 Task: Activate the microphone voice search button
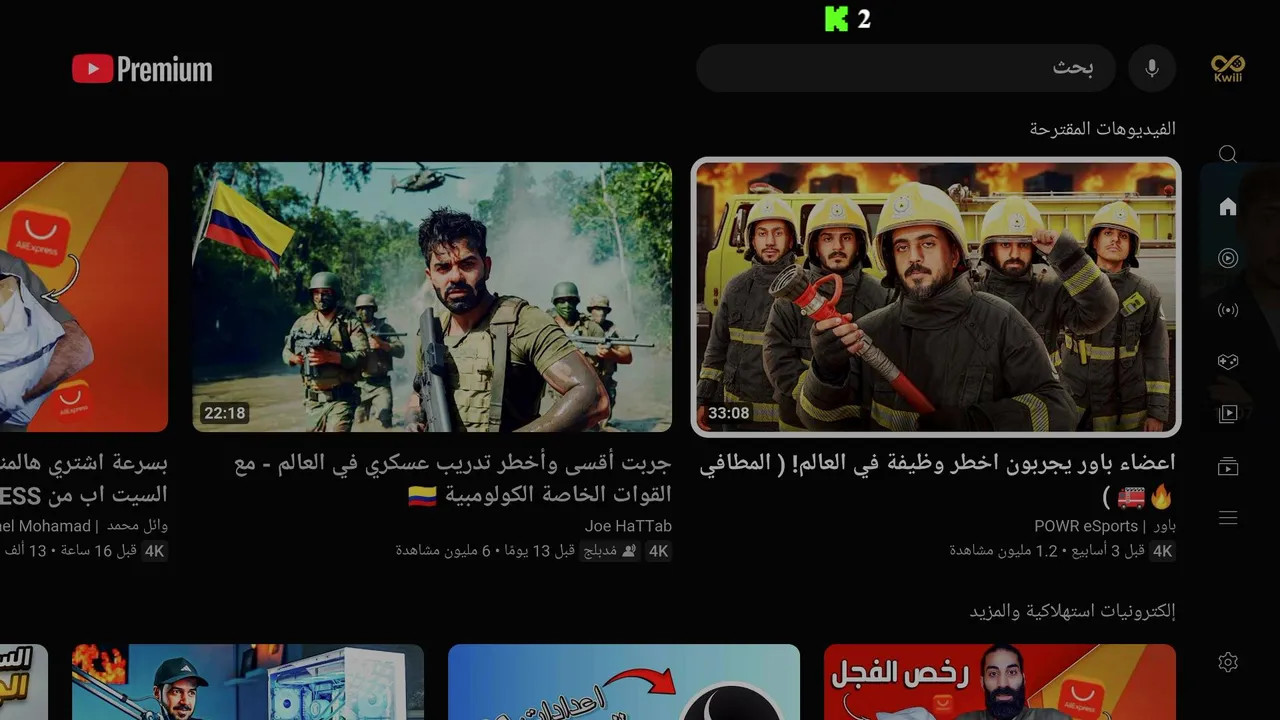[x=1152, y=68]
